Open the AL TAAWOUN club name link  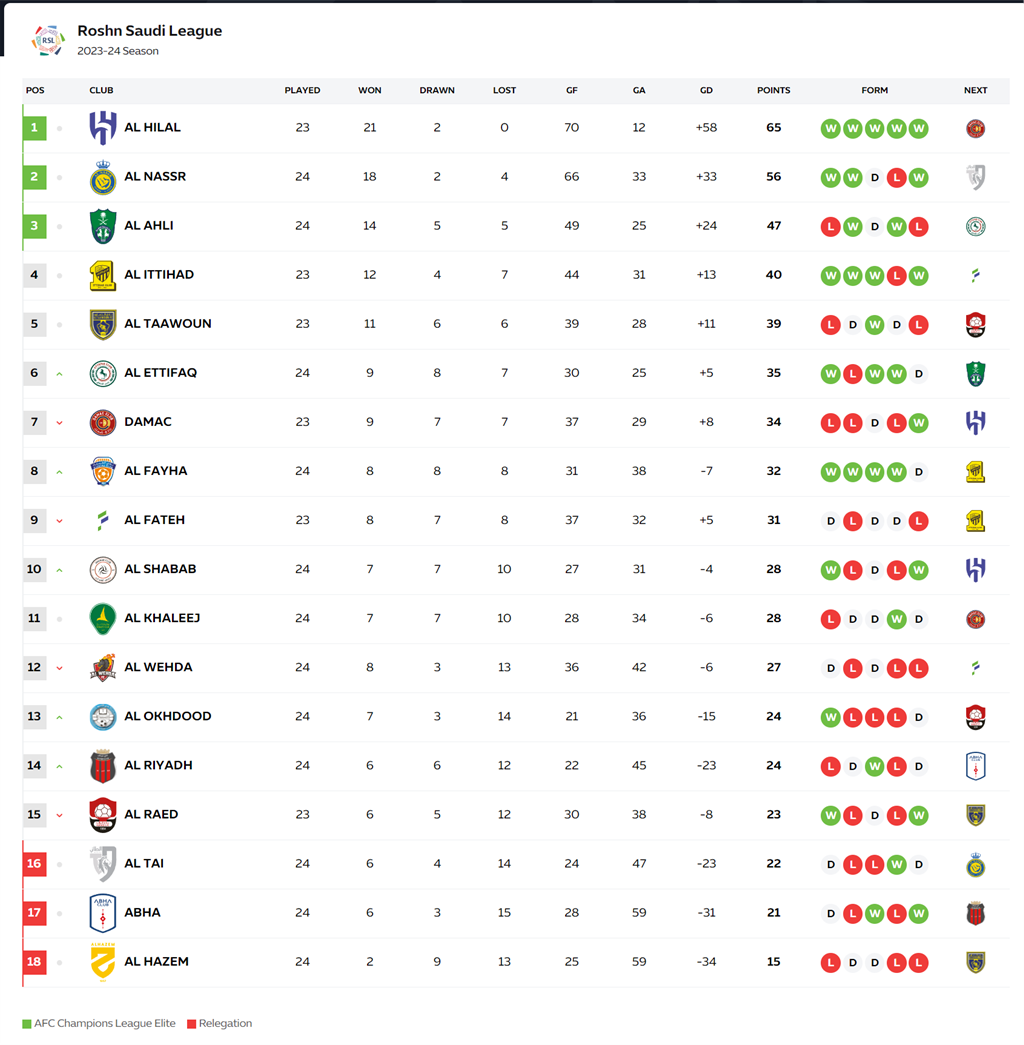[x=167, y=324]
